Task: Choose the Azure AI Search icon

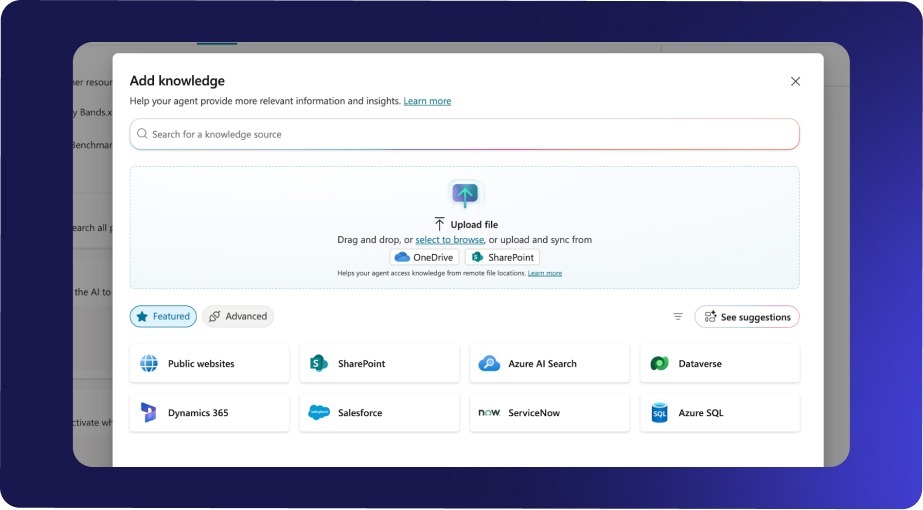Action: tap(489, 364)
